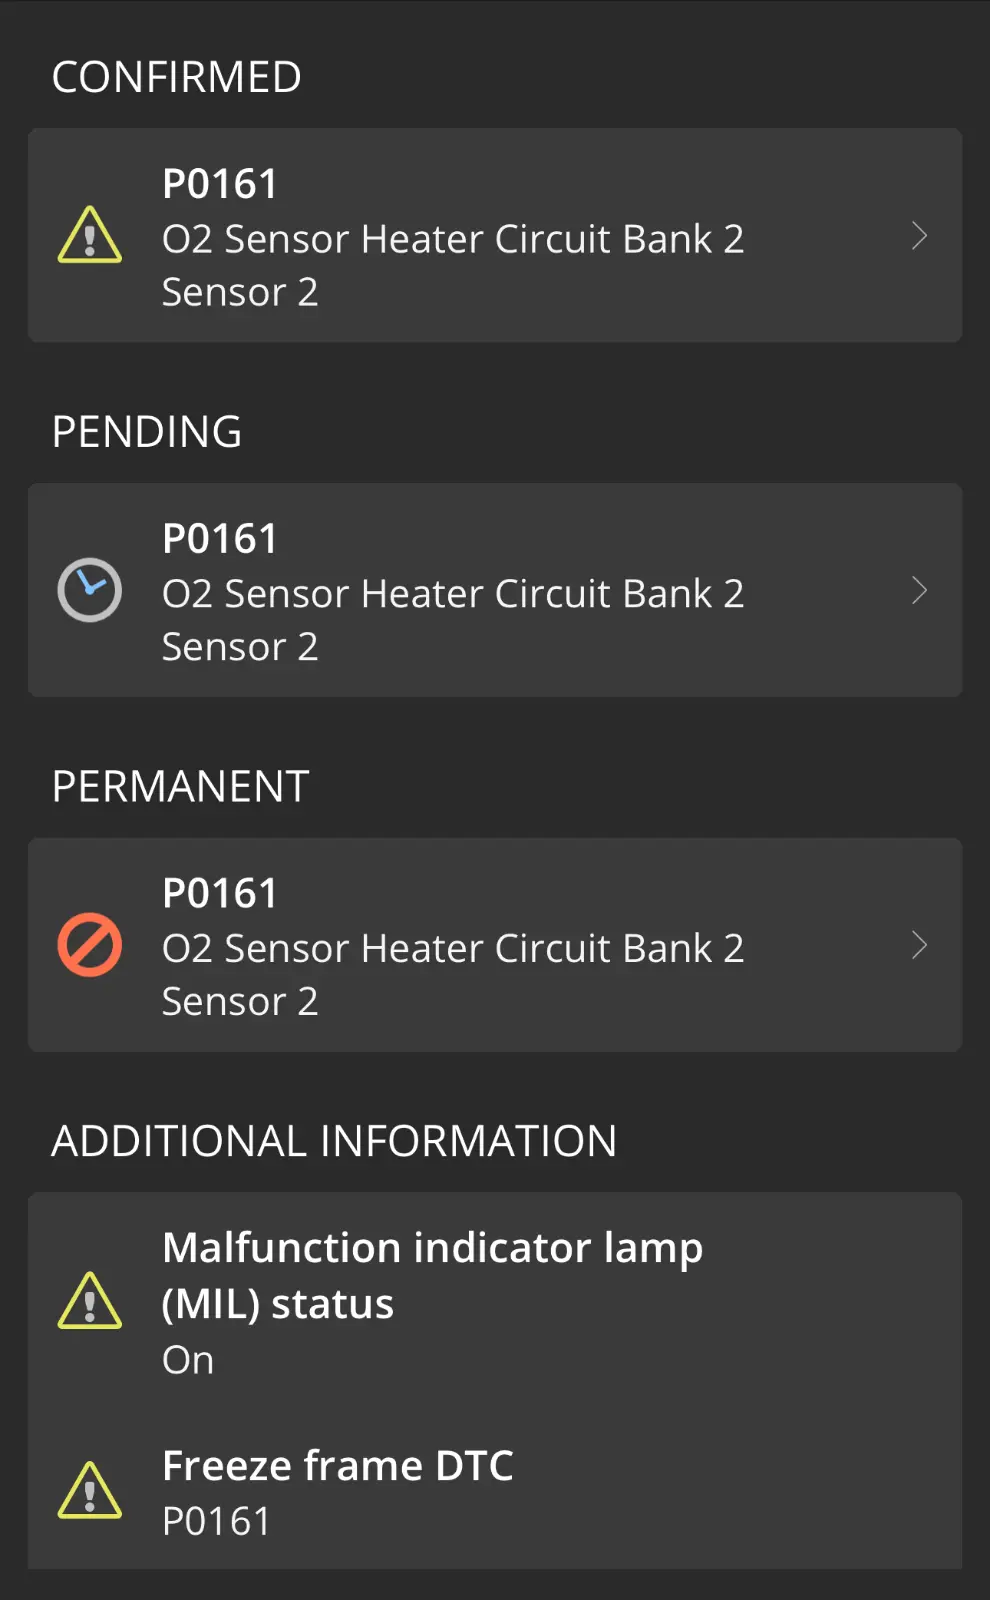Select the Freeze frame DTC label

[x=338, y=1466]
